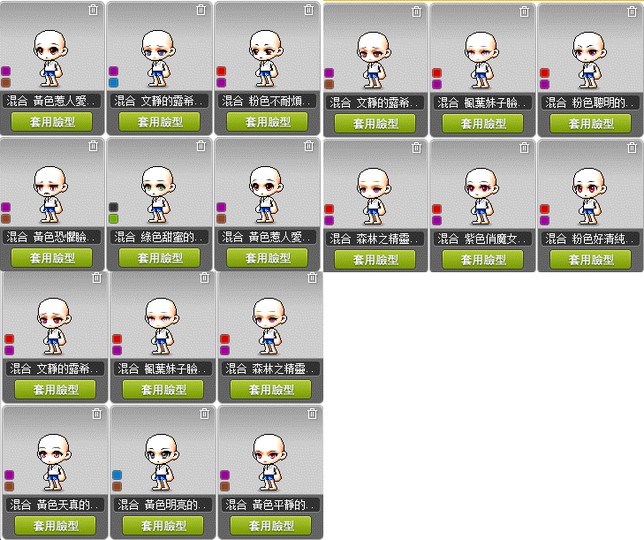This screenshot has width=644, height=540.
Task: Click 套用臉型 under 黃色平靜的 card
Action: click(271, 526)
